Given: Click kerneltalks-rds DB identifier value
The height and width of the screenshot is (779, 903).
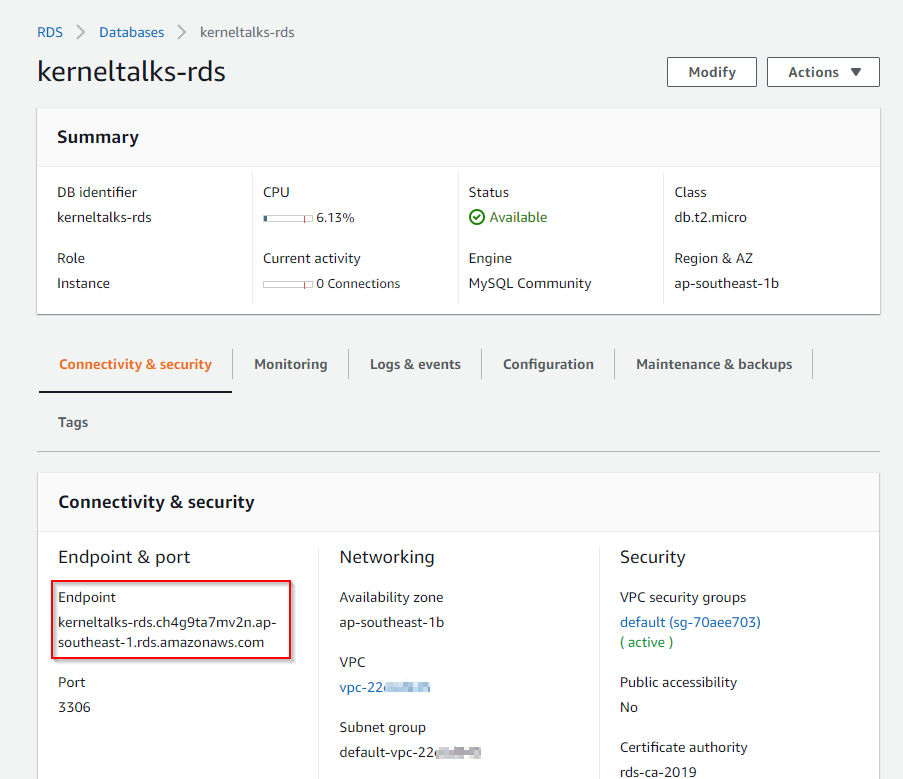Looking at the screenshot, I should [104, 218].
